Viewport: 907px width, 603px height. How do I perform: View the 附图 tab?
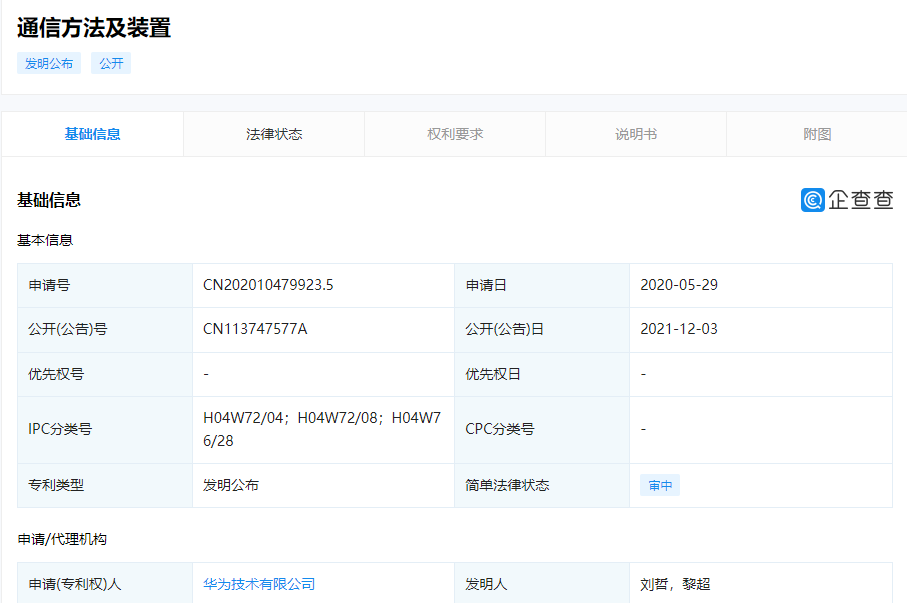tap(817, 134)
